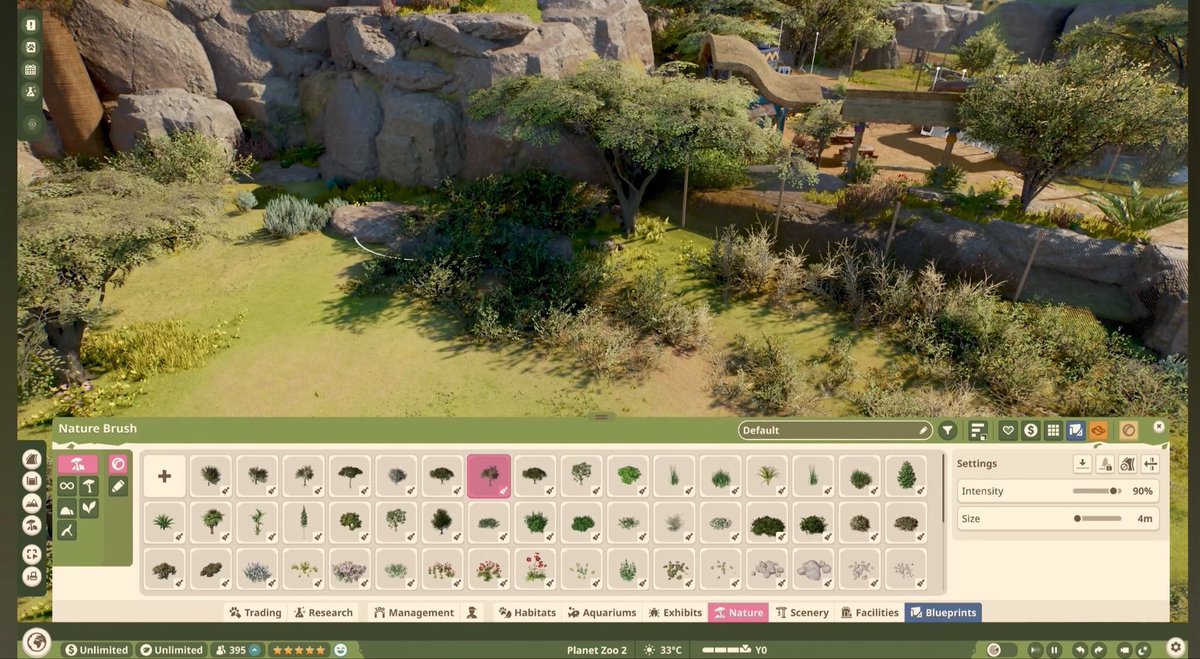Click the brush grid vertical scrollbar

(x=941, y=490)
